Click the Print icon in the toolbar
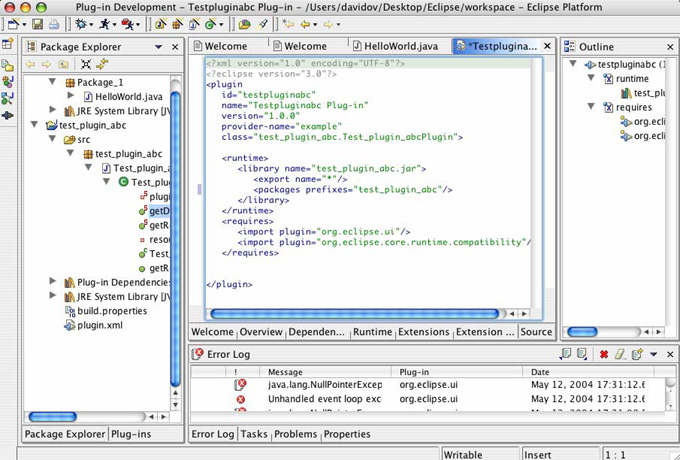This screenshot has height=460, width=680. (55, 23)
